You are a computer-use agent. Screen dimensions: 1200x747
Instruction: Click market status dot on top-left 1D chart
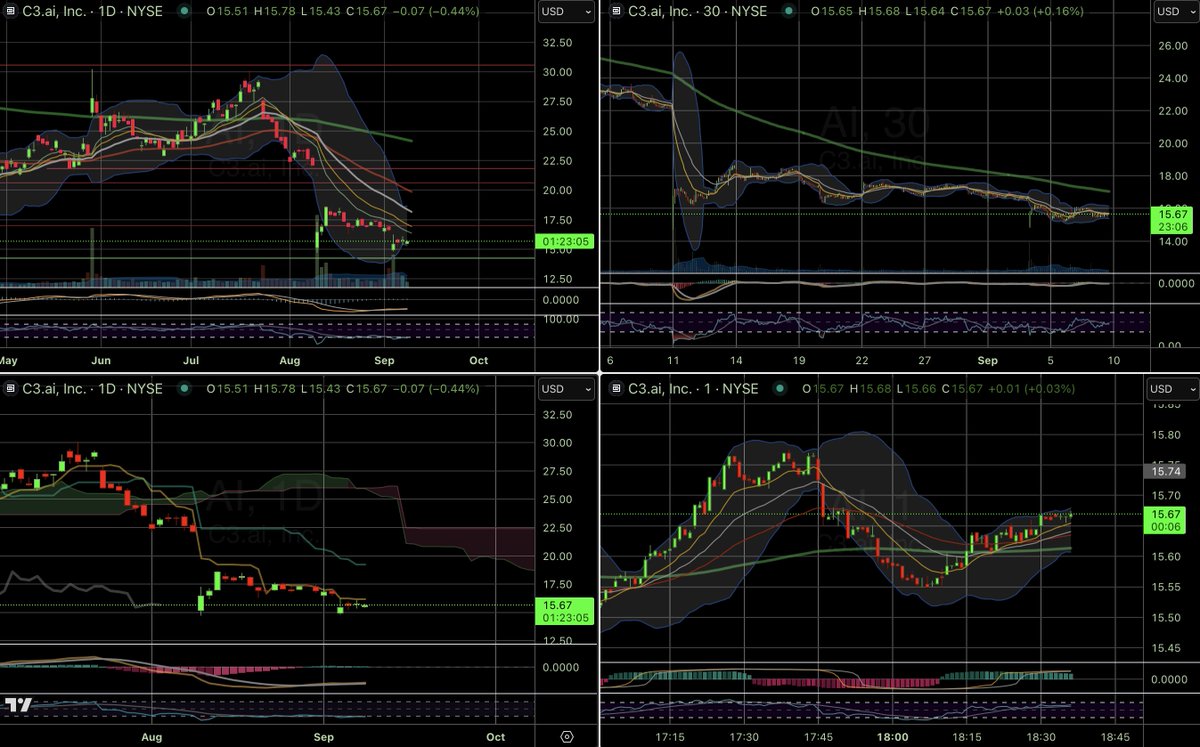click(183, 12)
